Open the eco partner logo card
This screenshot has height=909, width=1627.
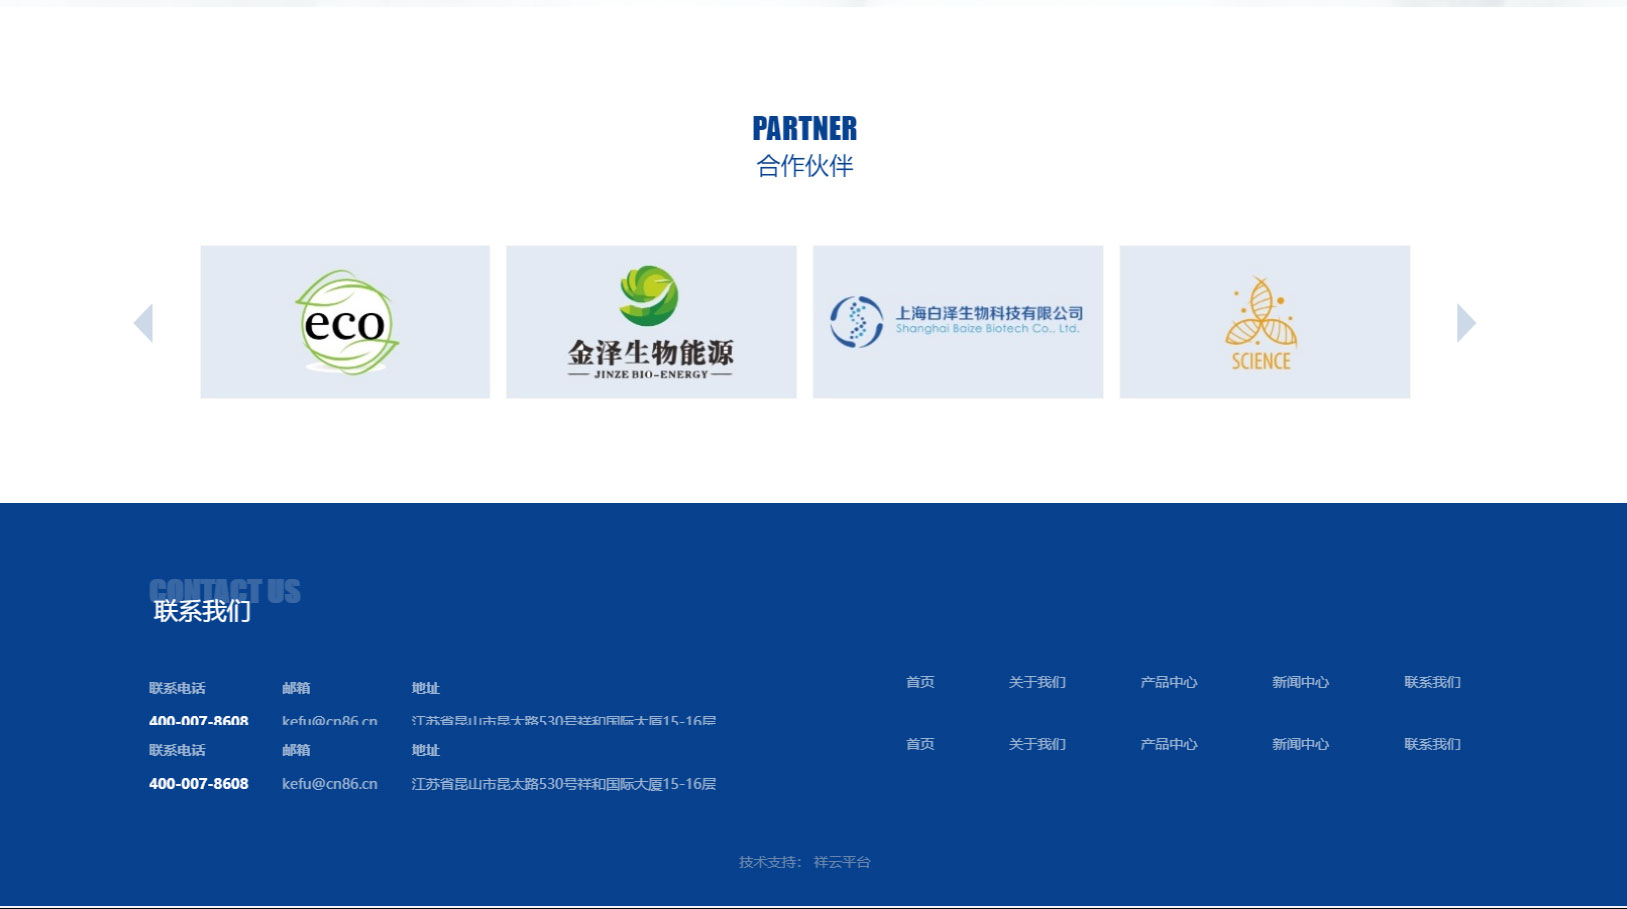pyautogui.click(x=345, y=322)
